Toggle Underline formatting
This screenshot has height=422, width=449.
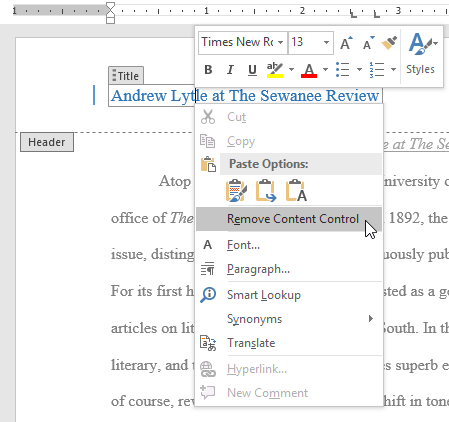[252, 70]
